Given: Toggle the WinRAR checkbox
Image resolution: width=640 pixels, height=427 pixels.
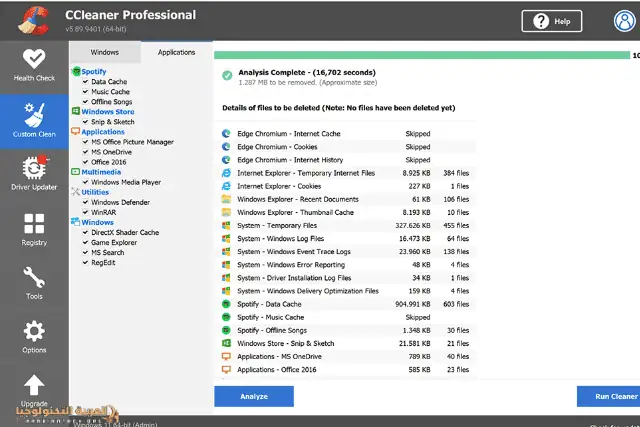Looking at the screenshot, I should click(x=85, y=212).
